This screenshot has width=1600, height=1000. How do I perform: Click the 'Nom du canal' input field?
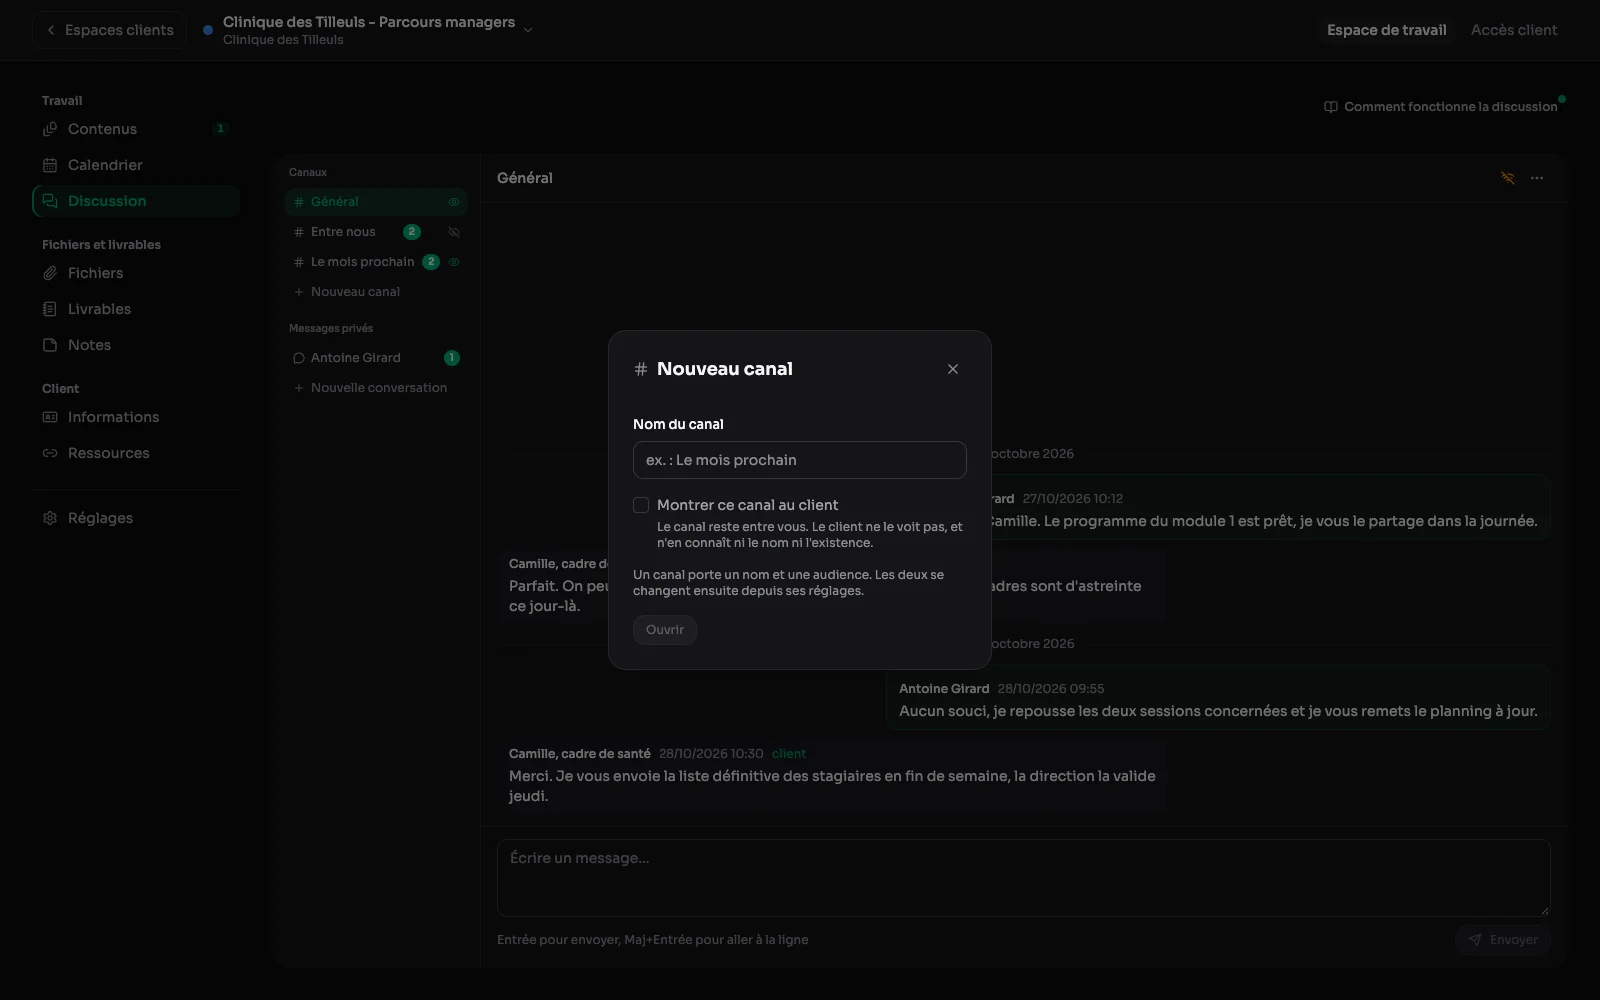[800, 460]
